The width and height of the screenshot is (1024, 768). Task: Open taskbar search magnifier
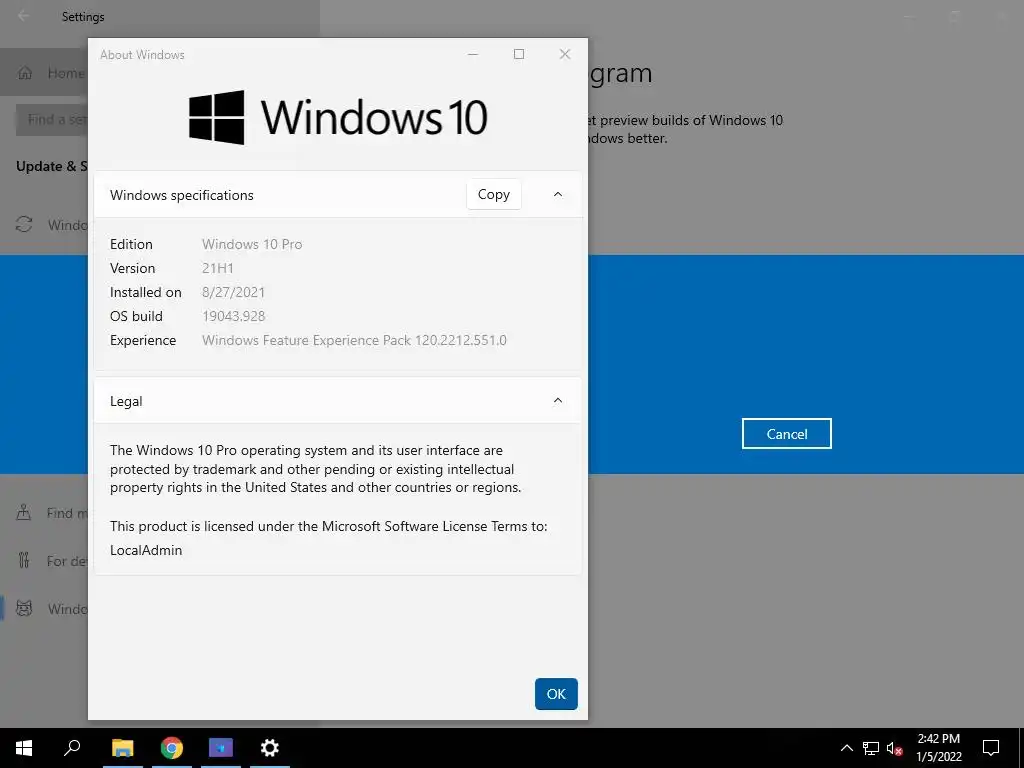click(x=72, y=748)
